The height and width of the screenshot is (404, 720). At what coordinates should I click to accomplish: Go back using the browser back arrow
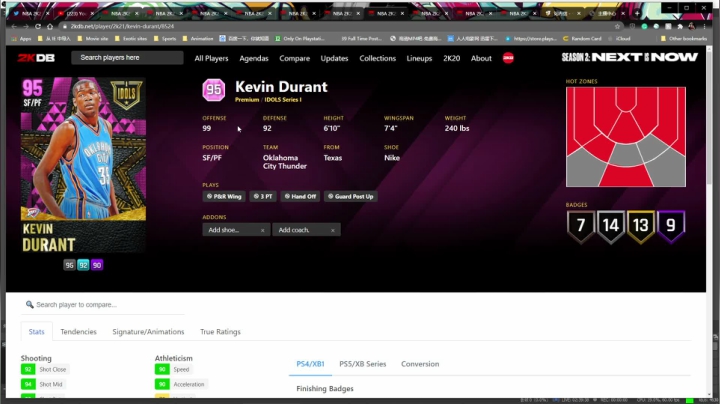pyautogui.click(x=15, y=27)
